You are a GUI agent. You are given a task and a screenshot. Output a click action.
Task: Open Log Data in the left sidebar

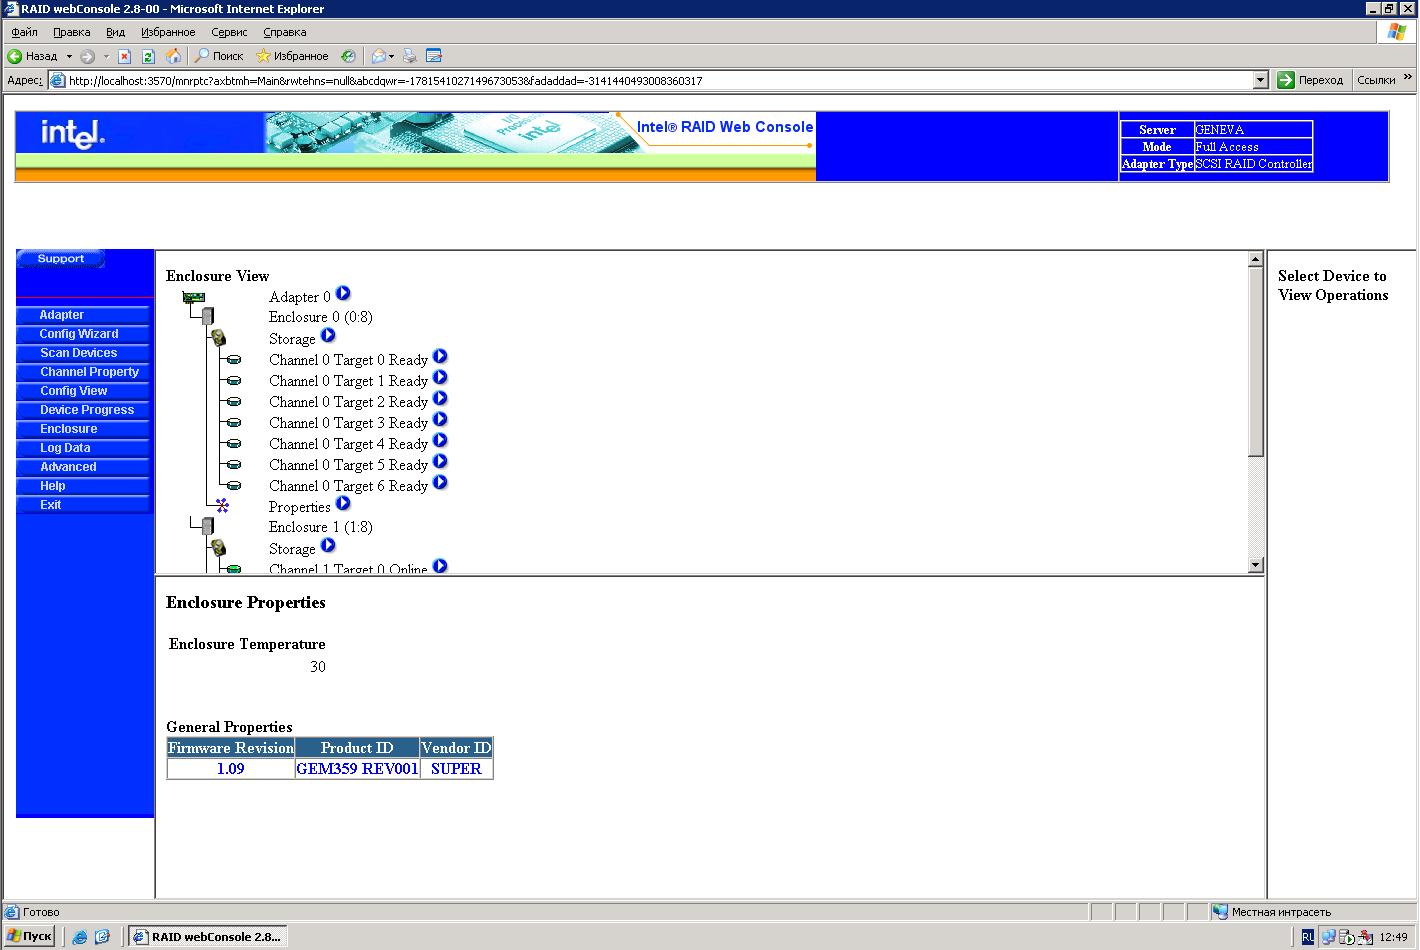coord(65,448)
